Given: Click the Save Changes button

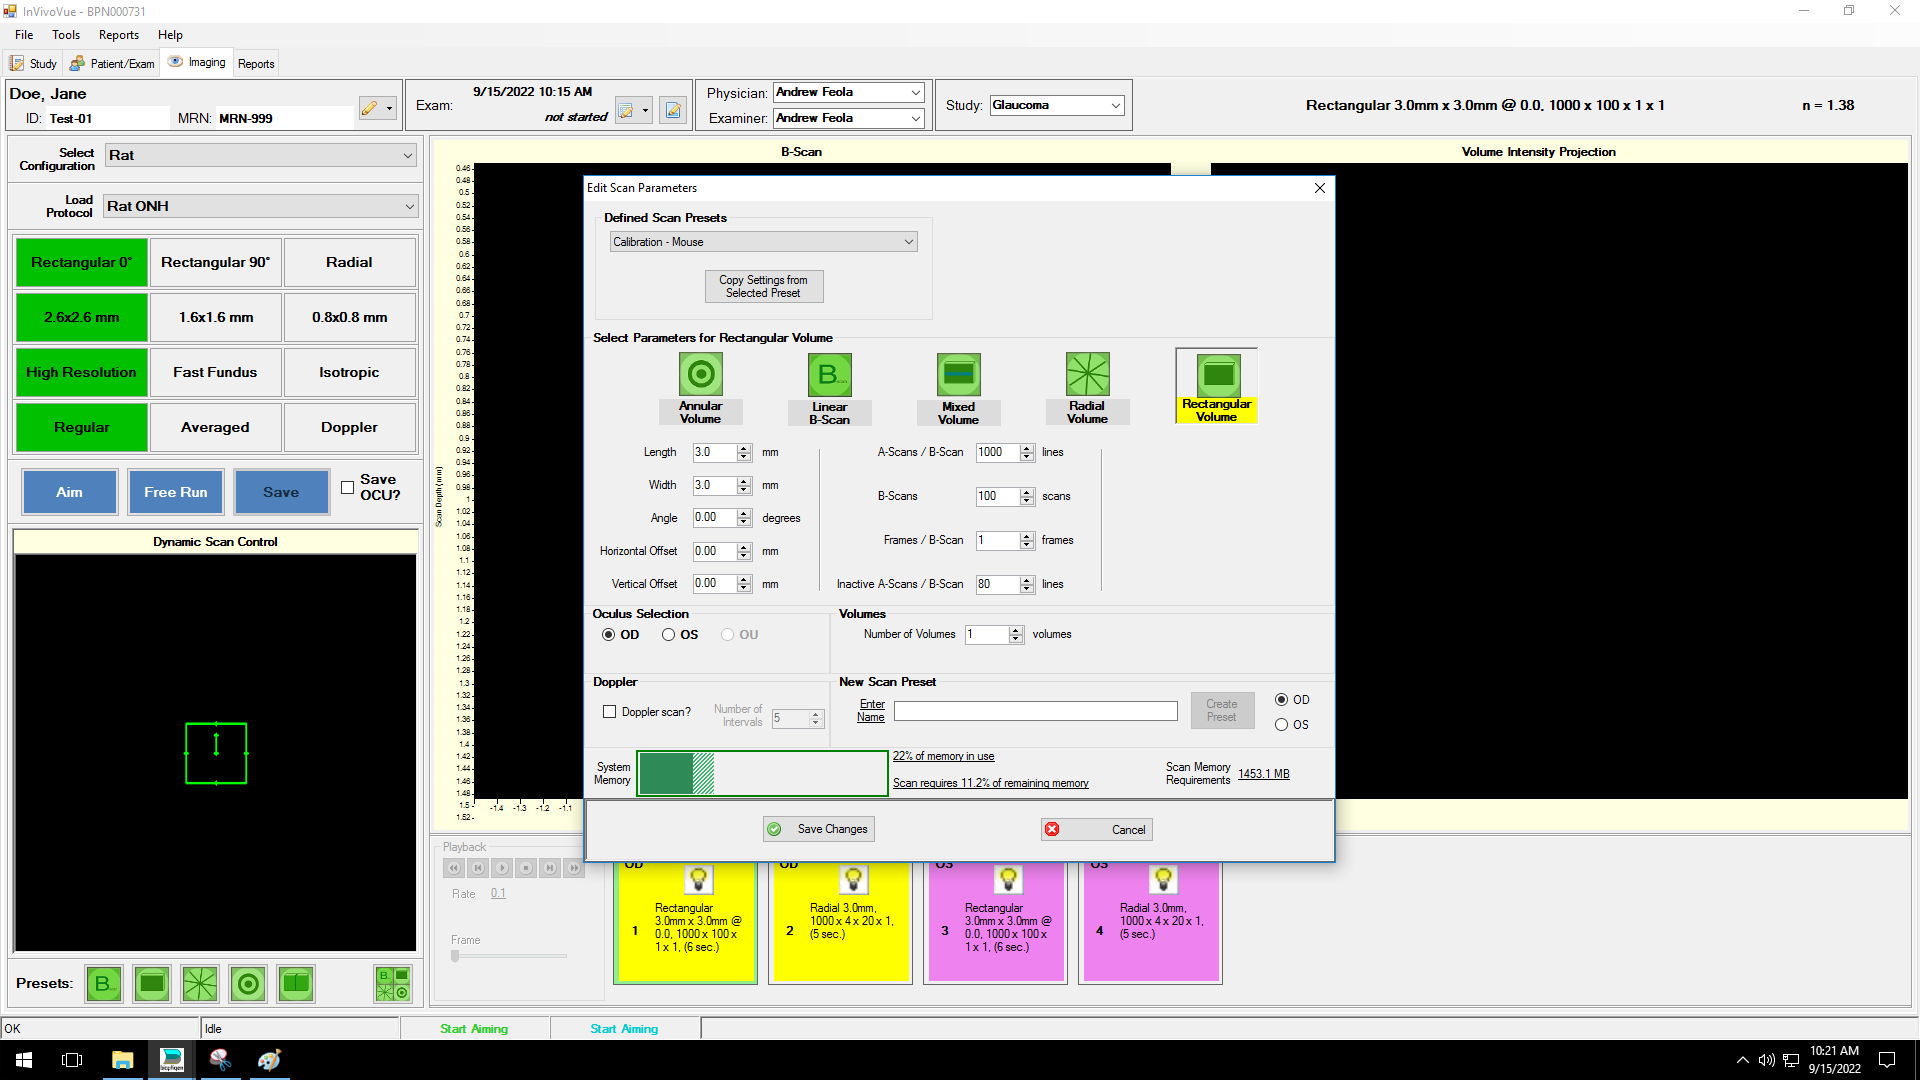Looking at the screenshot, I should click(819, 829).
